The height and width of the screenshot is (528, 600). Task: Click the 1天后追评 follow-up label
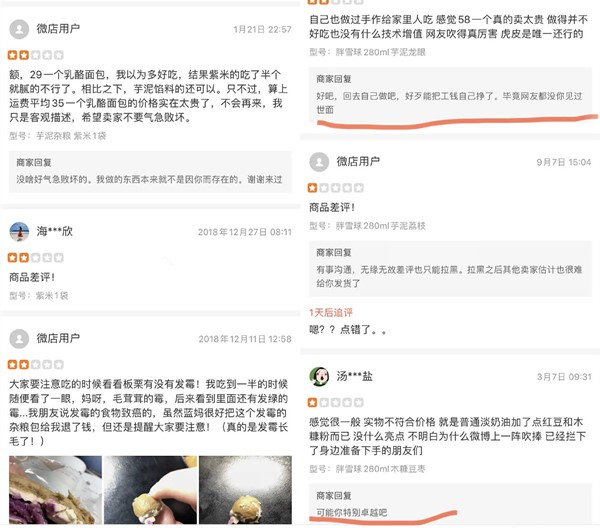point(331,313)
